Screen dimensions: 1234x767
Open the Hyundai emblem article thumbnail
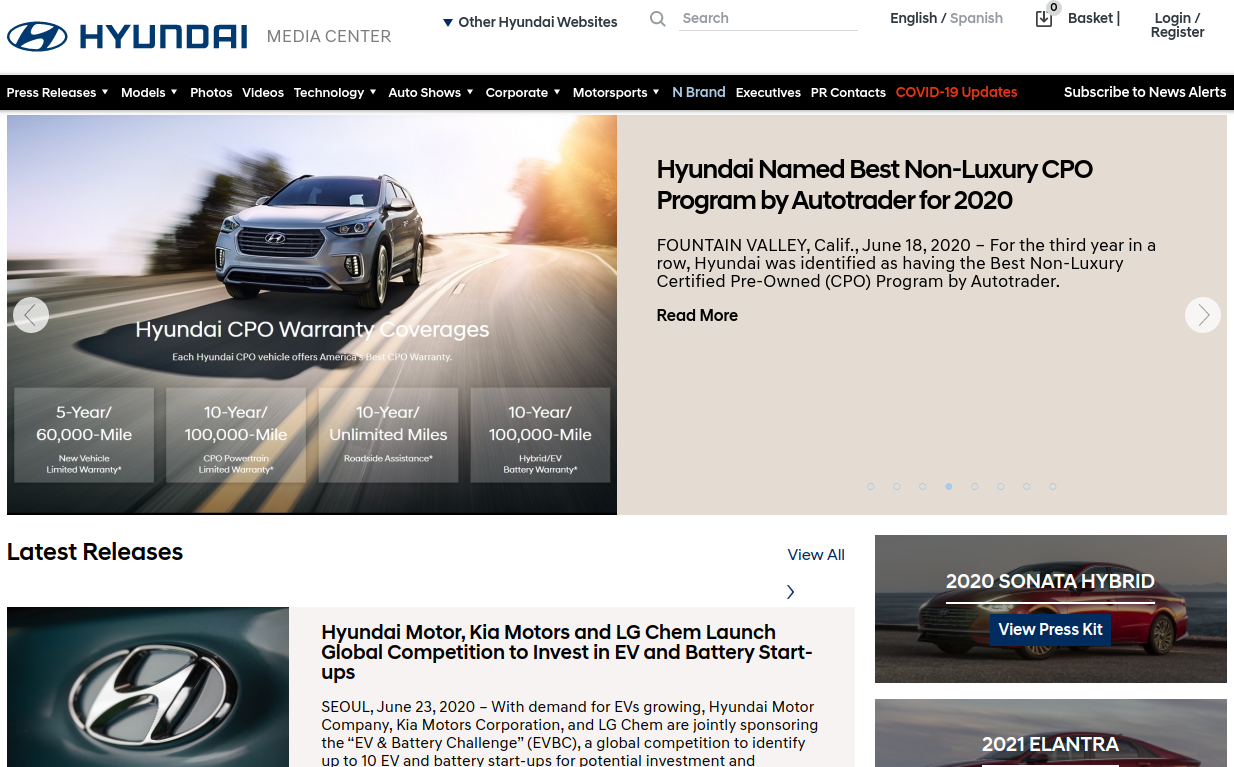148,687
